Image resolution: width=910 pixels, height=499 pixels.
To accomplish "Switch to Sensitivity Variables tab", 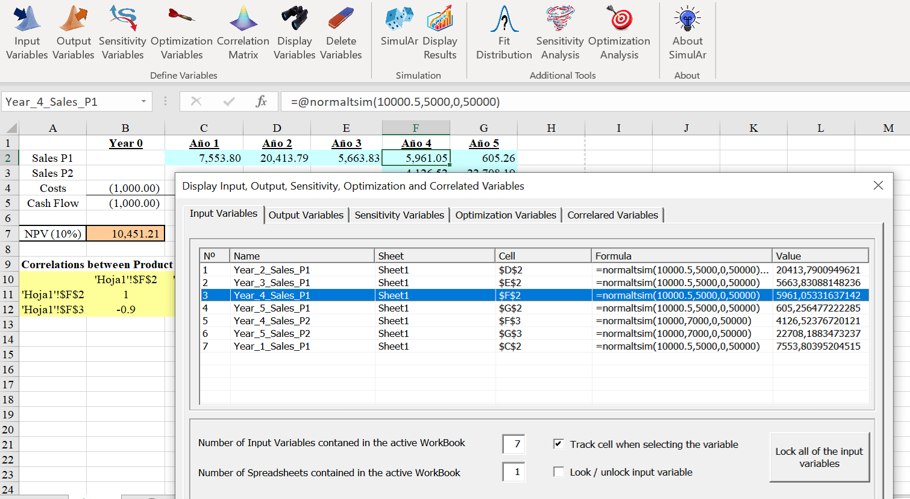I will (x=399, y=215).
